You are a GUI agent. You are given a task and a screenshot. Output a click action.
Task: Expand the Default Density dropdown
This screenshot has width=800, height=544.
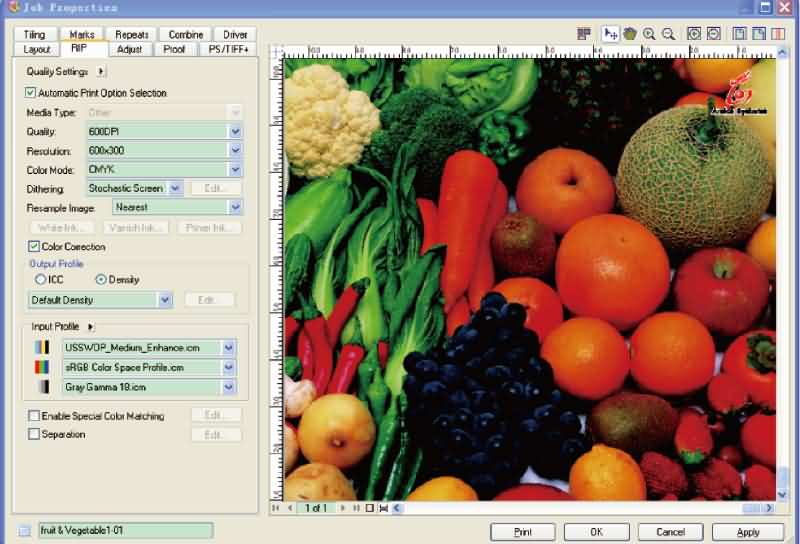tap(165, 300)
